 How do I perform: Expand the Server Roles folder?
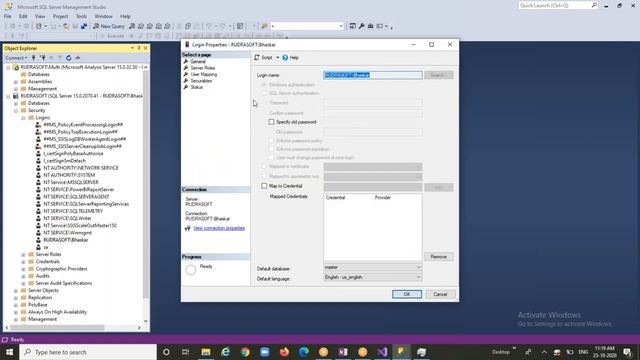pos(23,255)
